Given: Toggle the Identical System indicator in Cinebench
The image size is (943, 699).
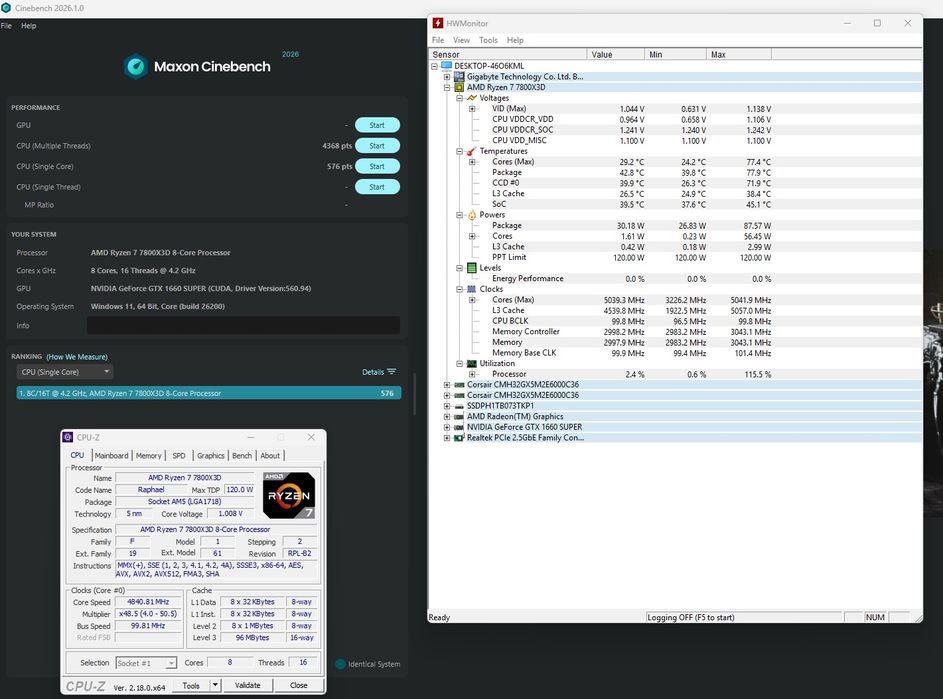Looking at the screenshot, I should [340, 664].
